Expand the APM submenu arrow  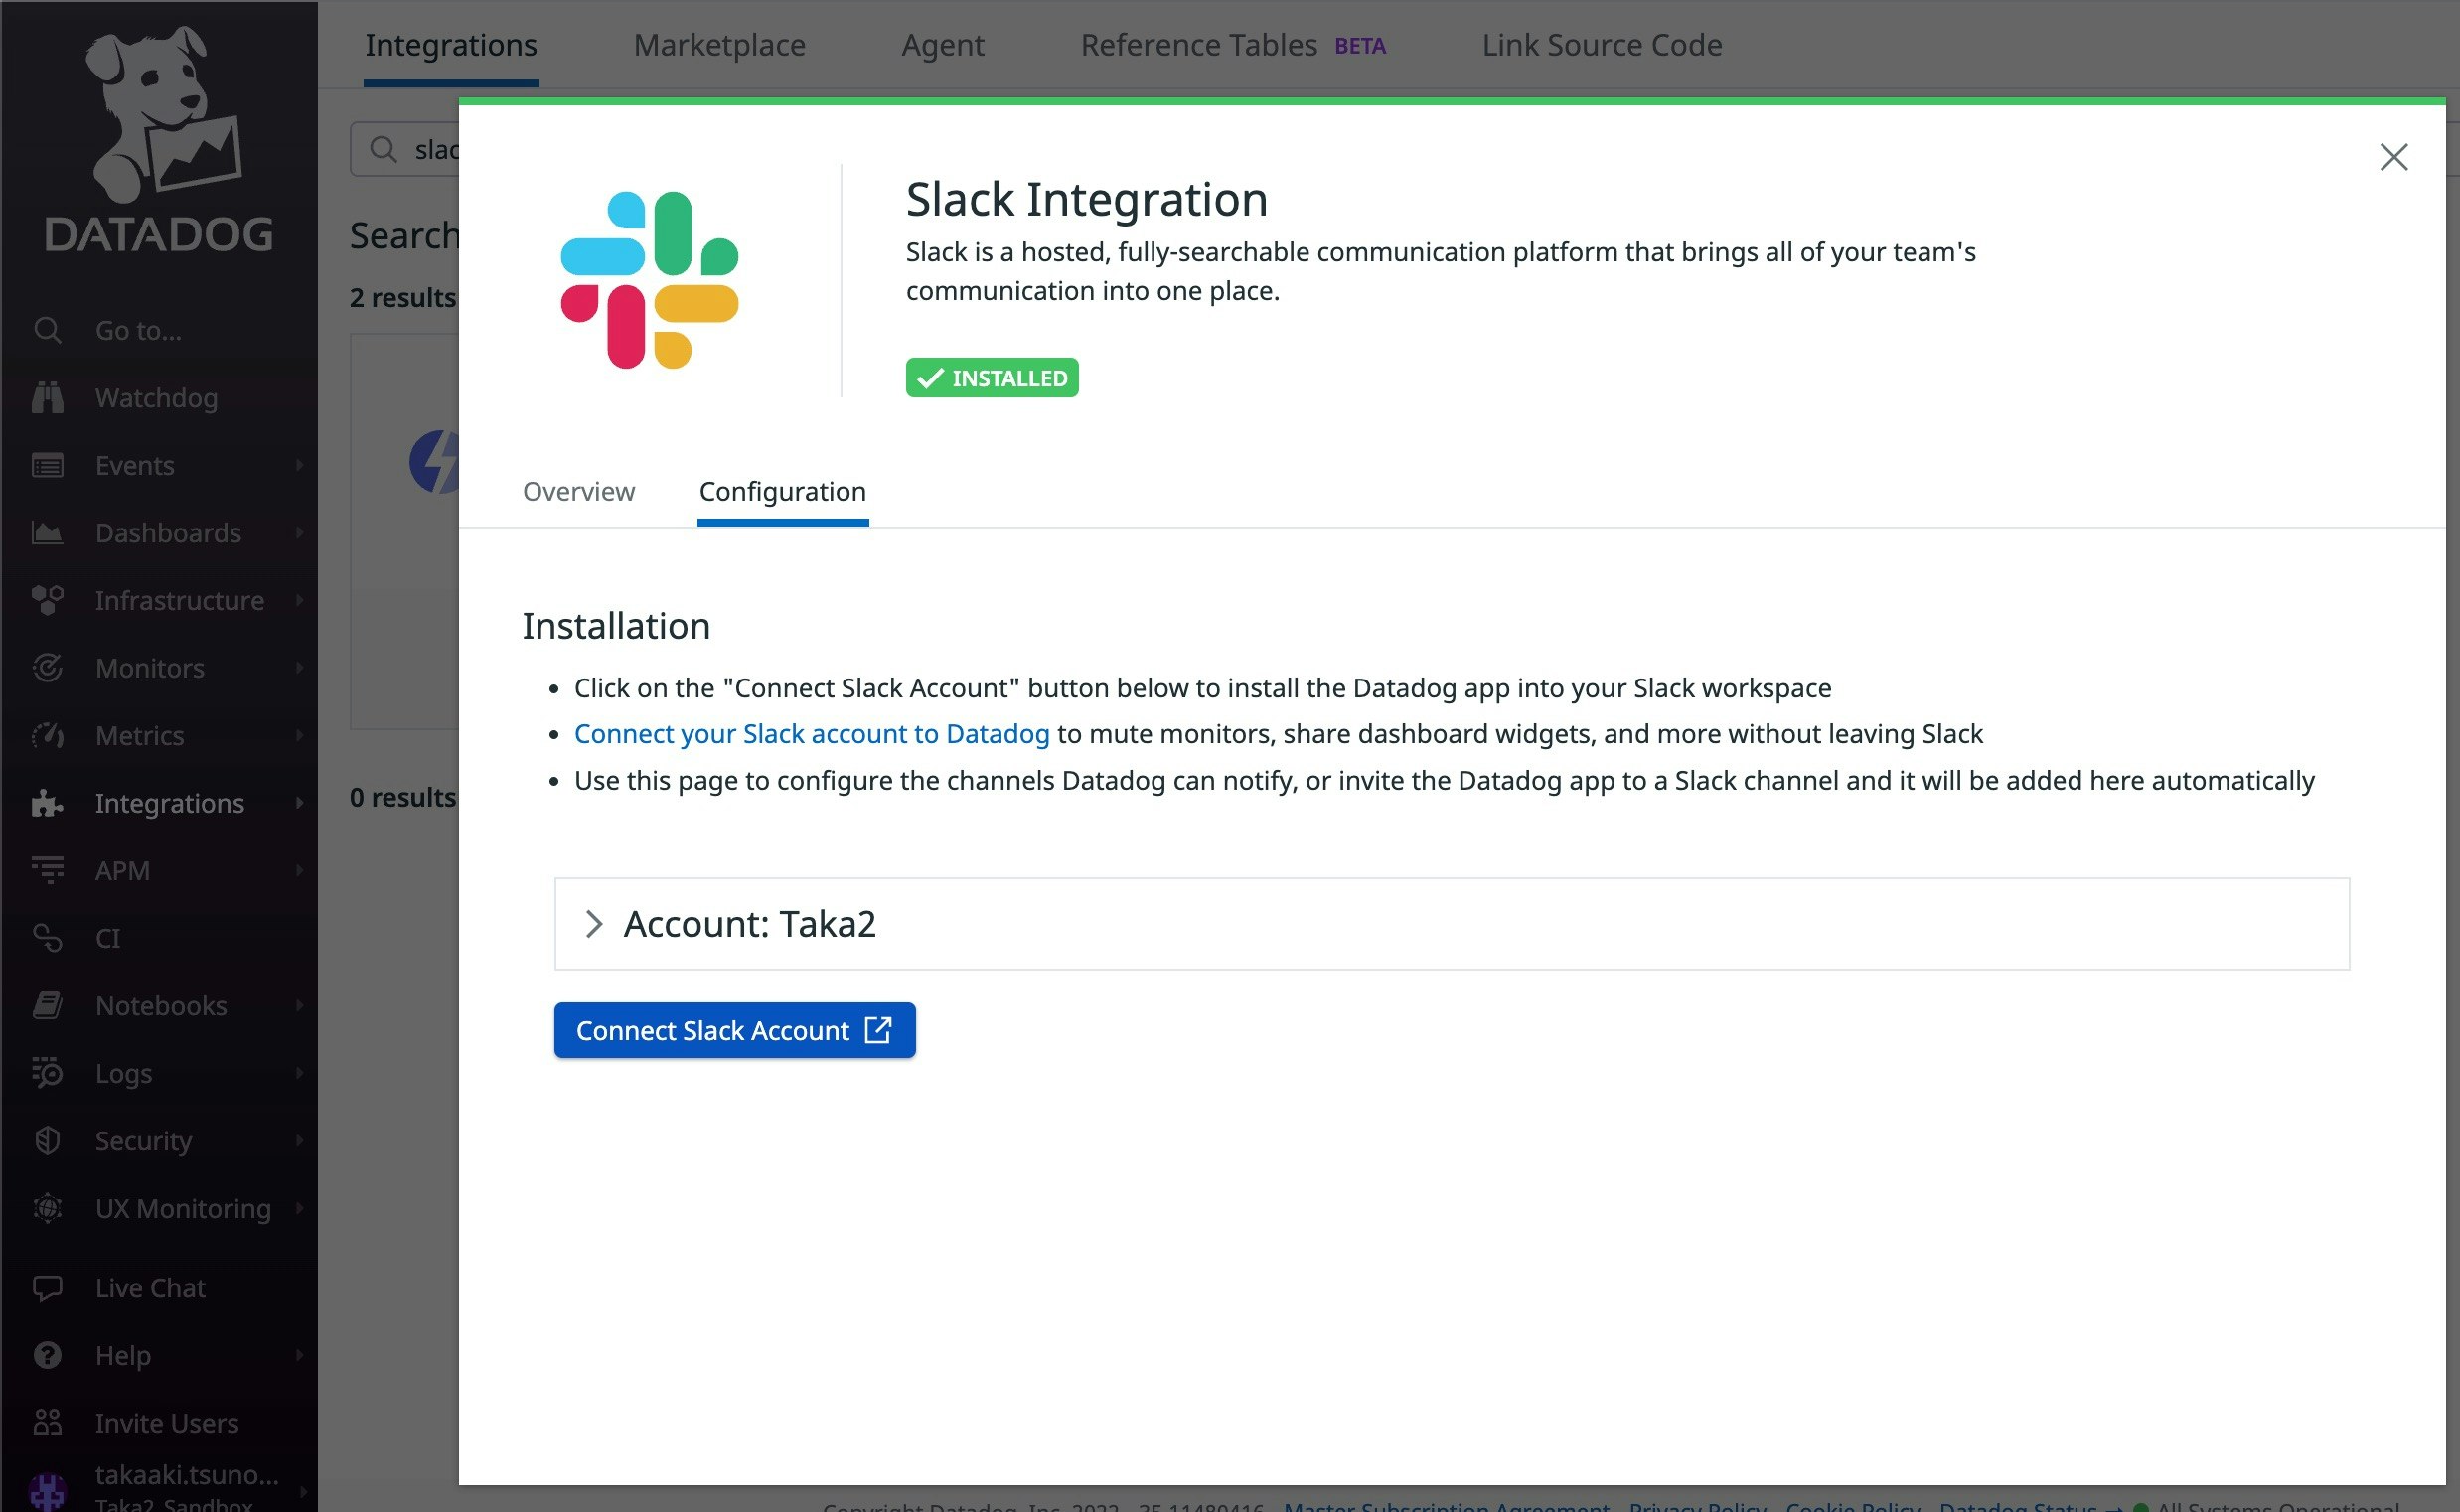(x=299, y=871)
